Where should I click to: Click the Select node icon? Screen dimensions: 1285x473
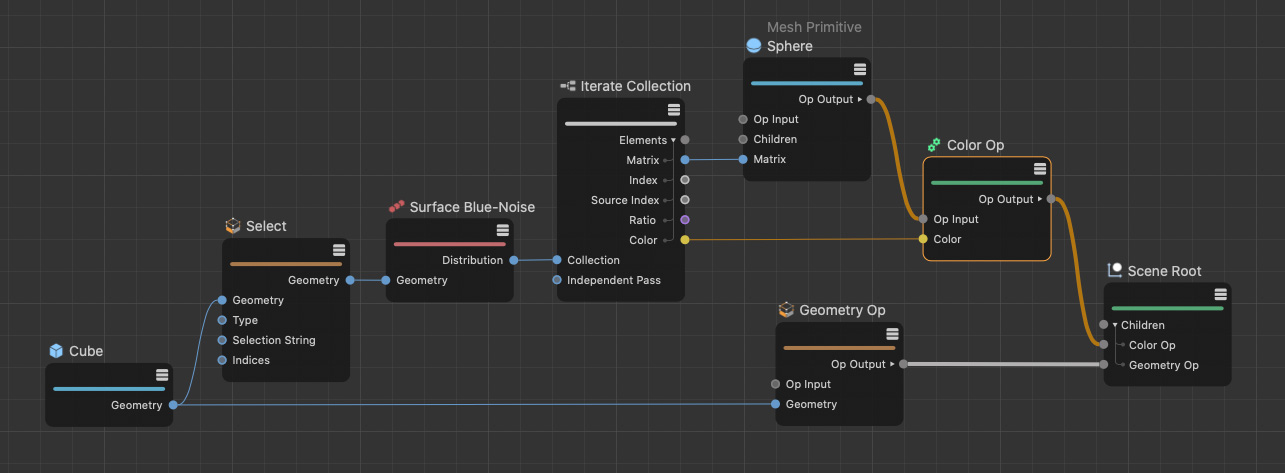pos(233,226)
